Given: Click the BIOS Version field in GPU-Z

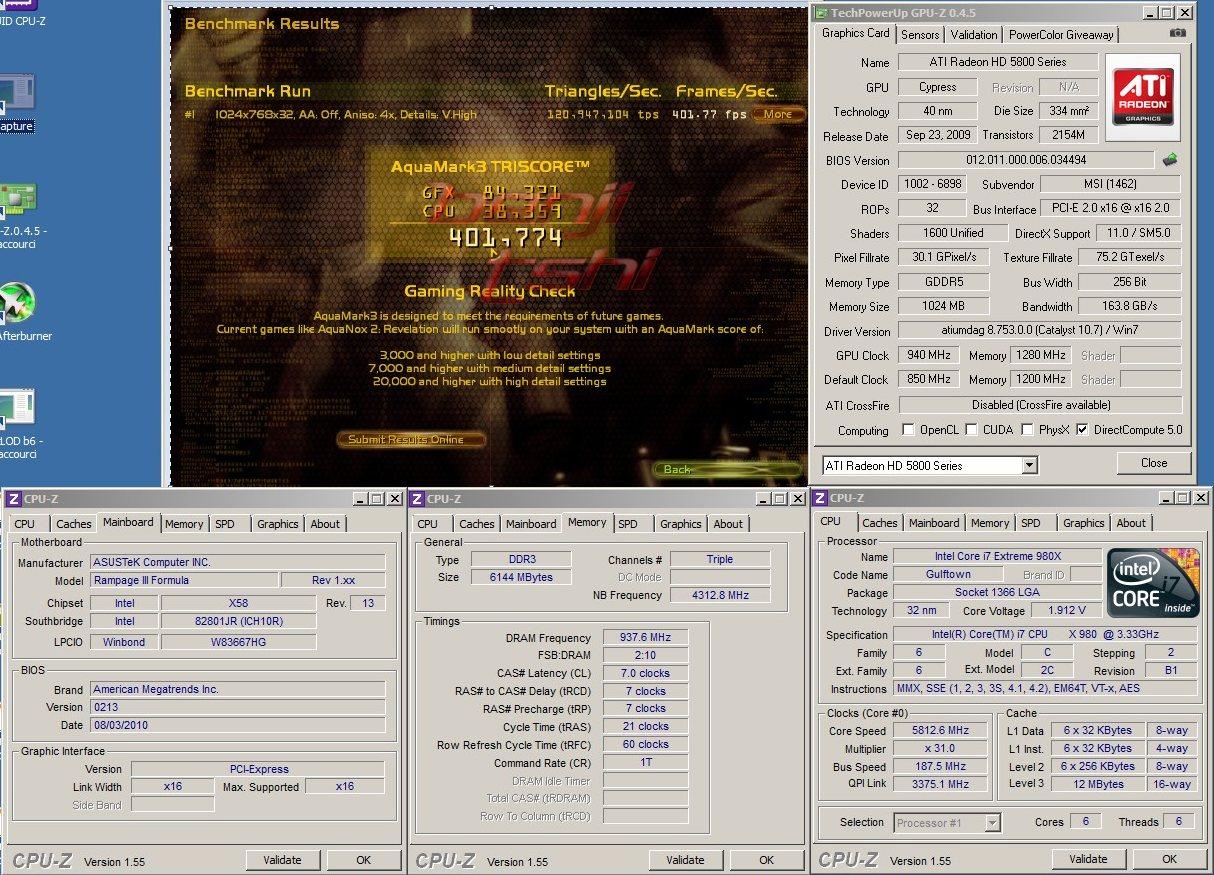Looking at the screenshot, I should click(1026, 160).
